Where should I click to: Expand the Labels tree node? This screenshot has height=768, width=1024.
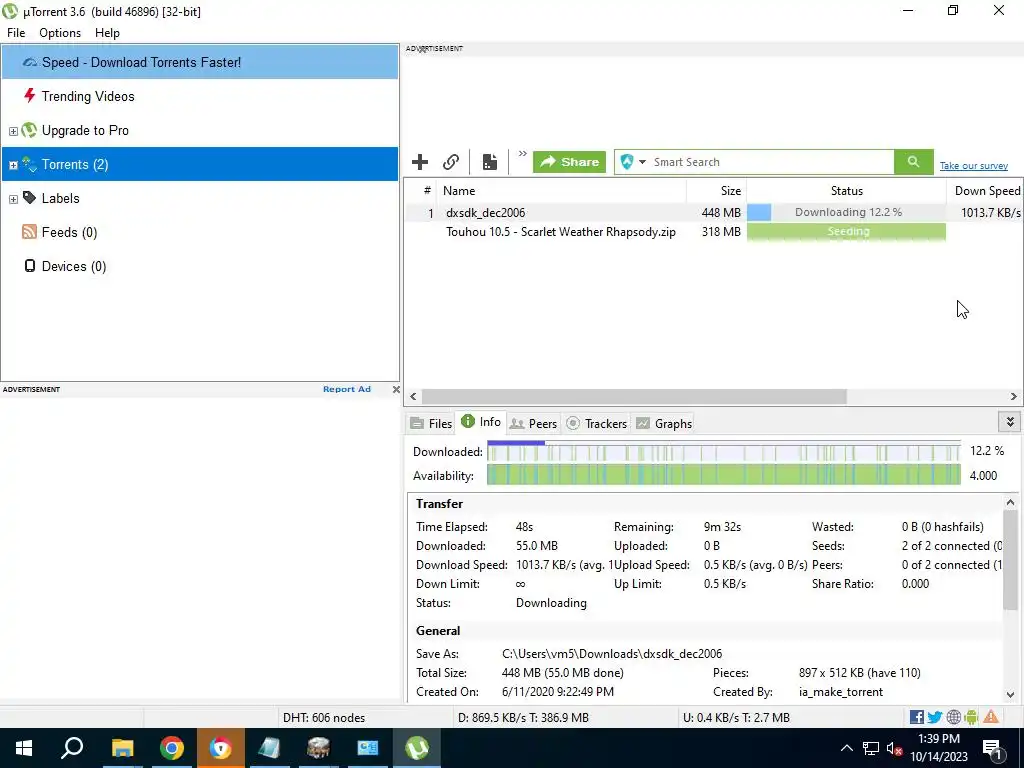13,199
